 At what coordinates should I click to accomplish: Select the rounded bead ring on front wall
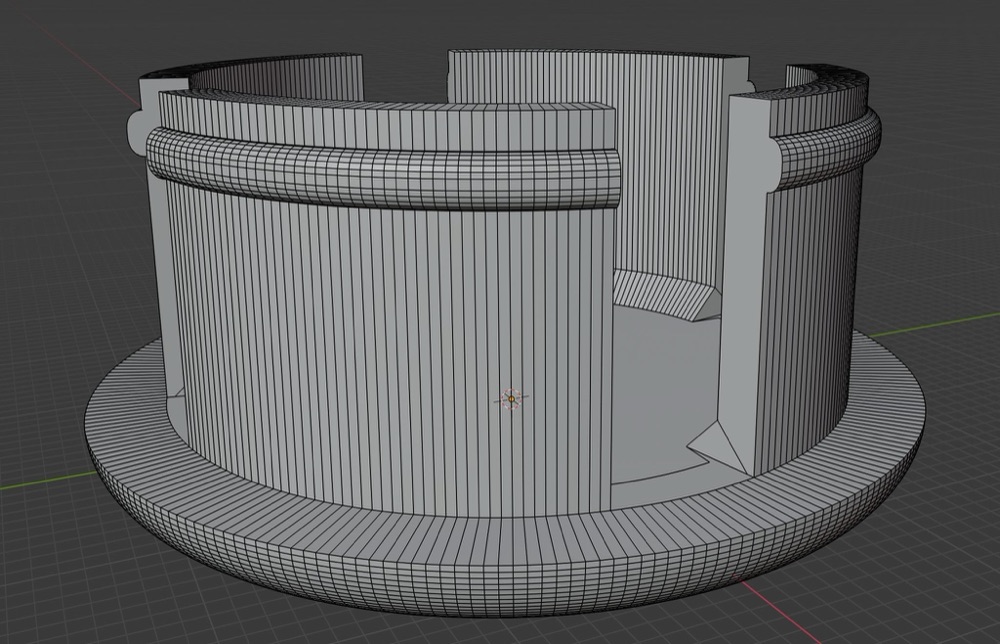pos(383,169)
